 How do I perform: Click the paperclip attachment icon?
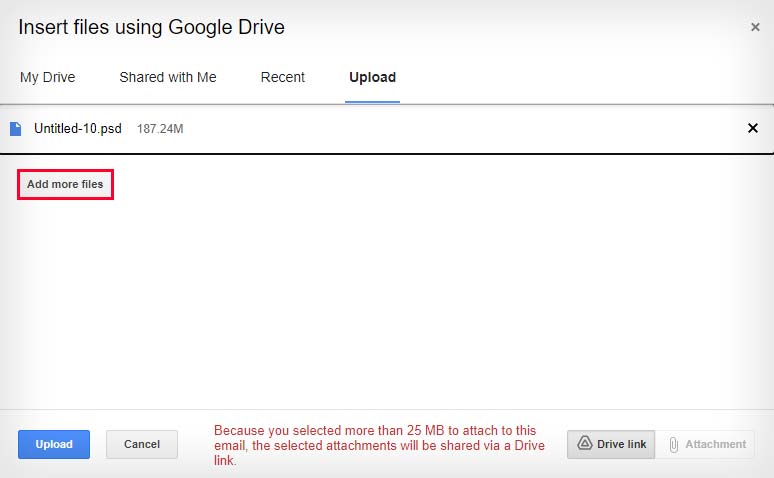(673, 444)
